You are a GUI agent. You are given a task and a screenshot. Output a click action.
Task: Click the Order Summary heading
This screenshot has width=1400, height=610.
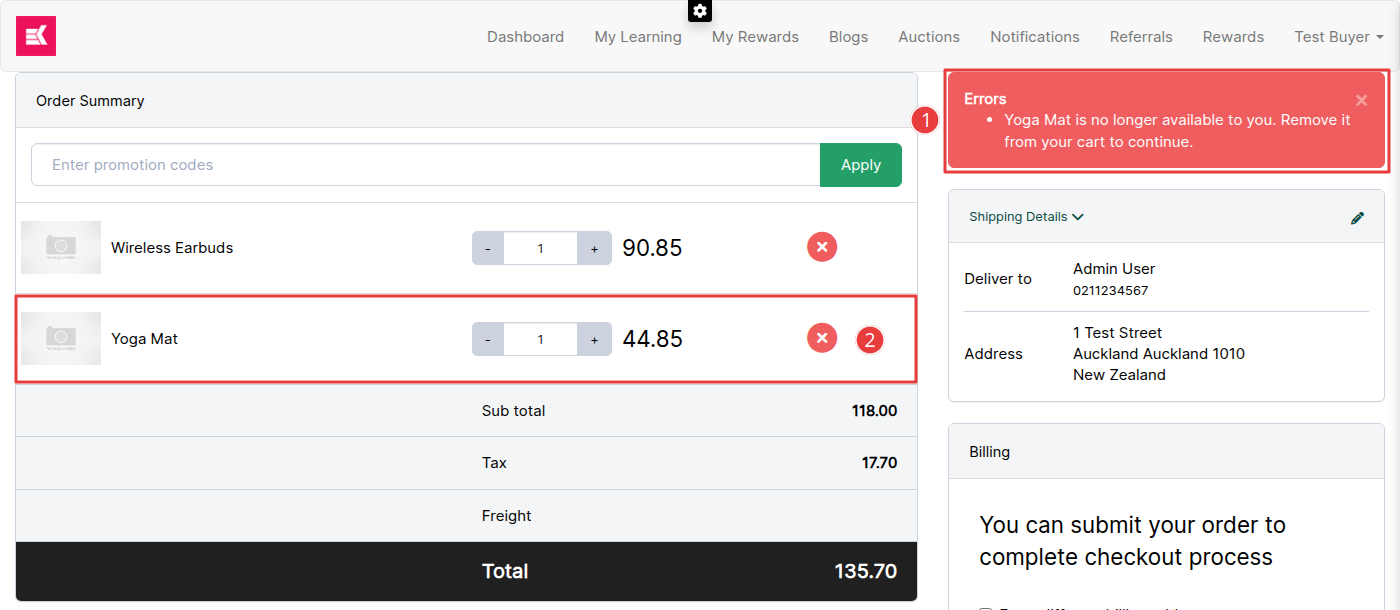pos(90,101)
